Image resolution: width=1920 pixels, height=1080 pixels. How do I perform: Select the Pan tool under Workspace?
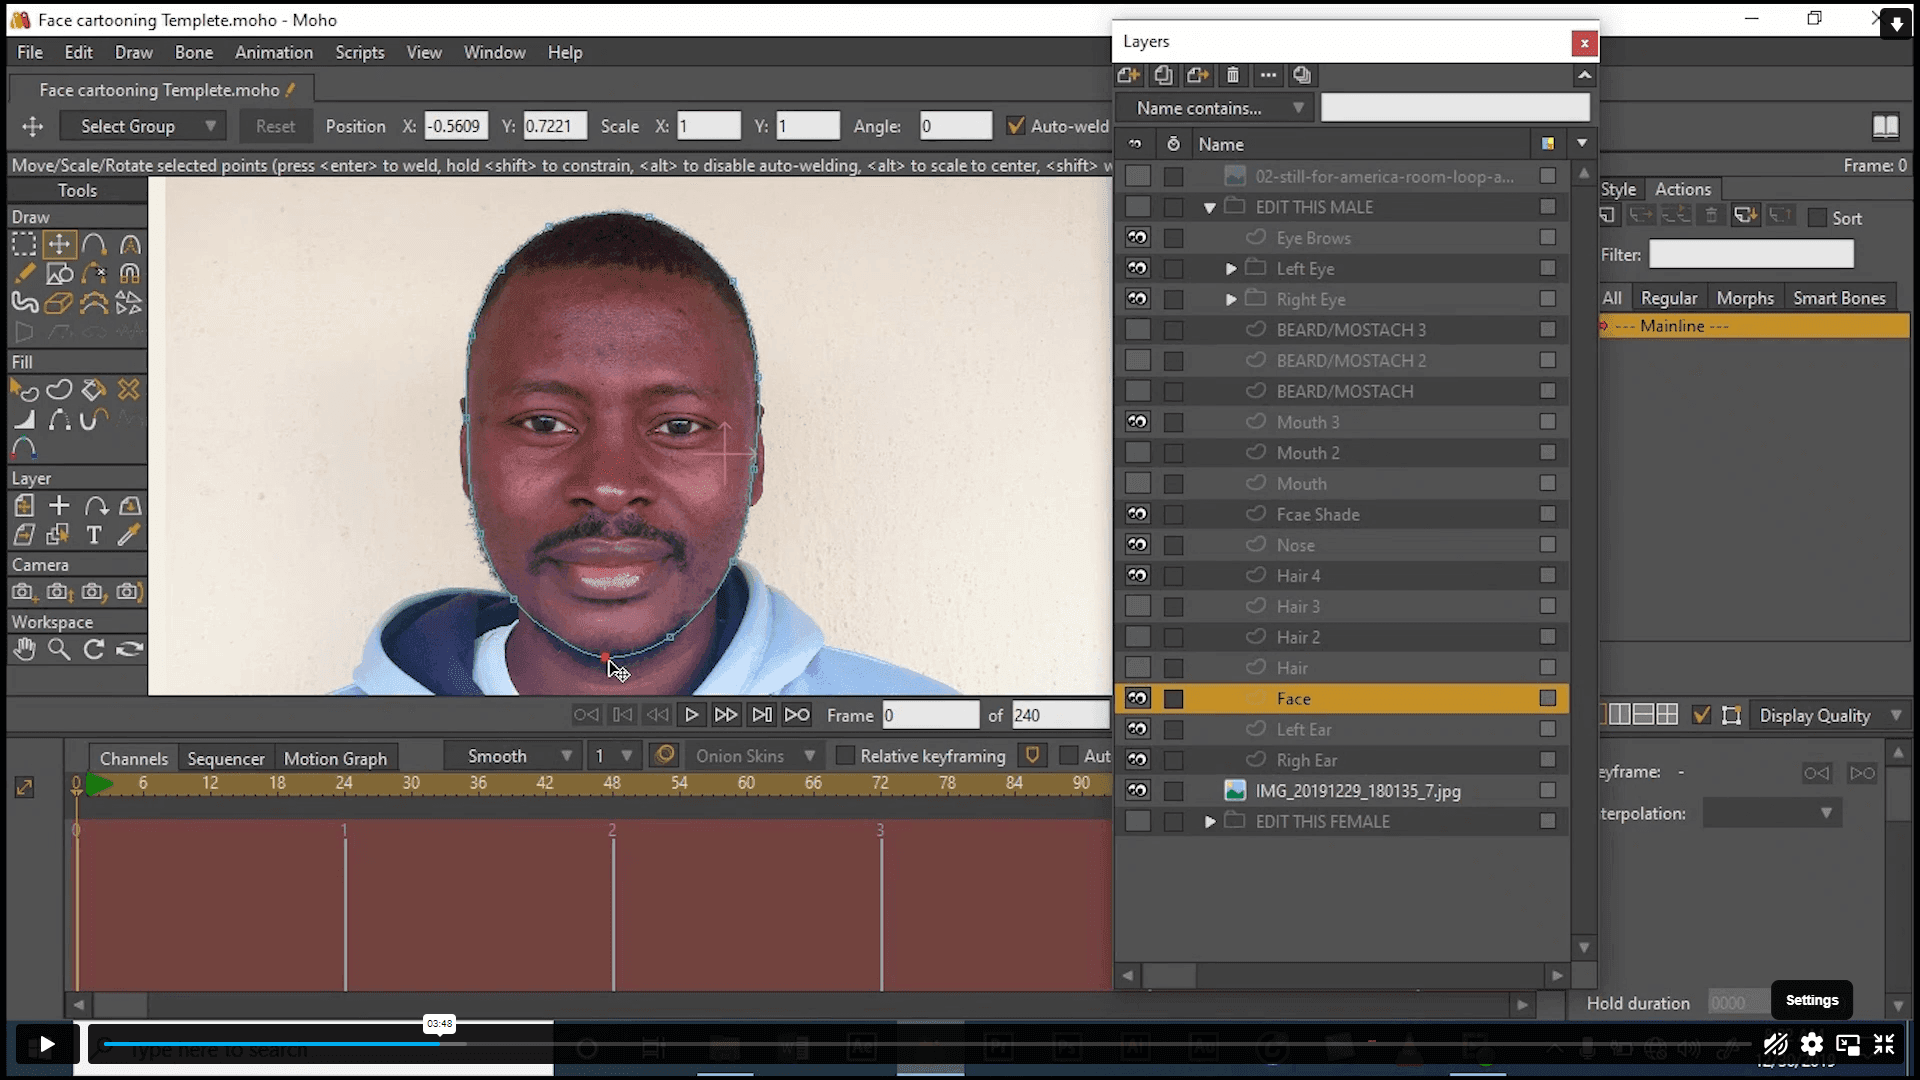click(25, 649)
